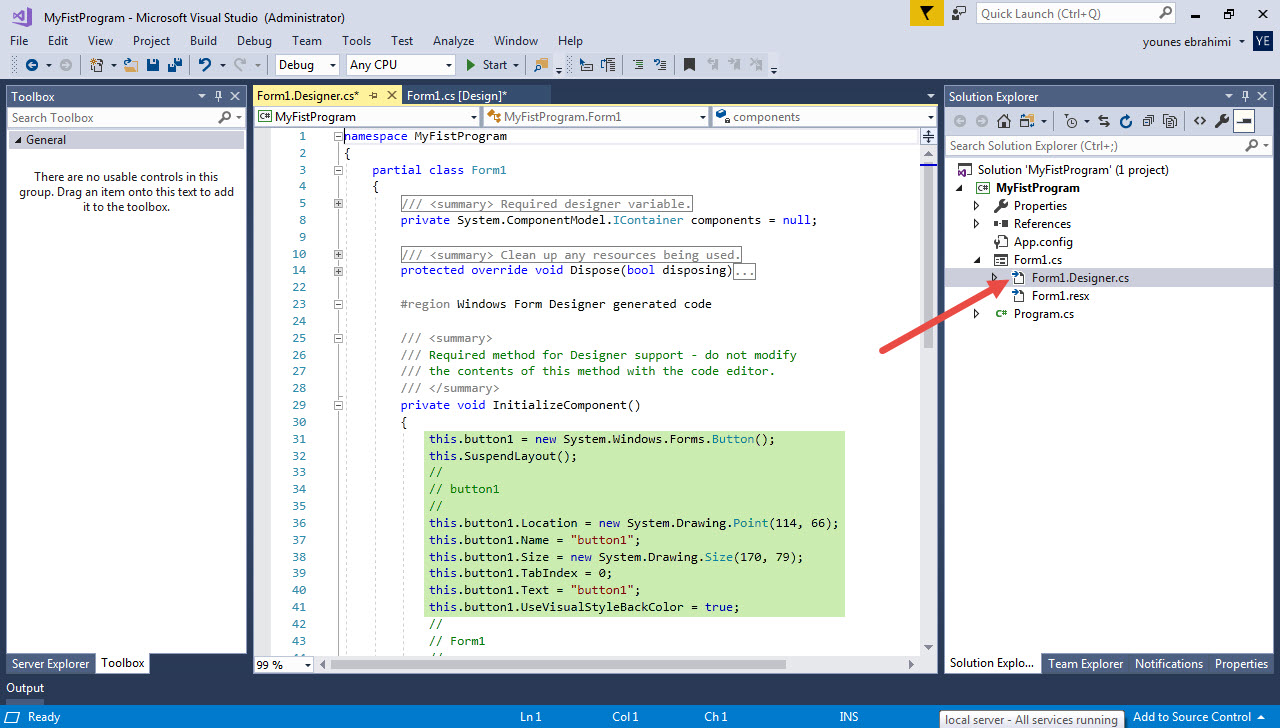1280x728 pixels.
Task: Collapse the Dispose method using its minus glyph
Action: (x=337, y=270)
